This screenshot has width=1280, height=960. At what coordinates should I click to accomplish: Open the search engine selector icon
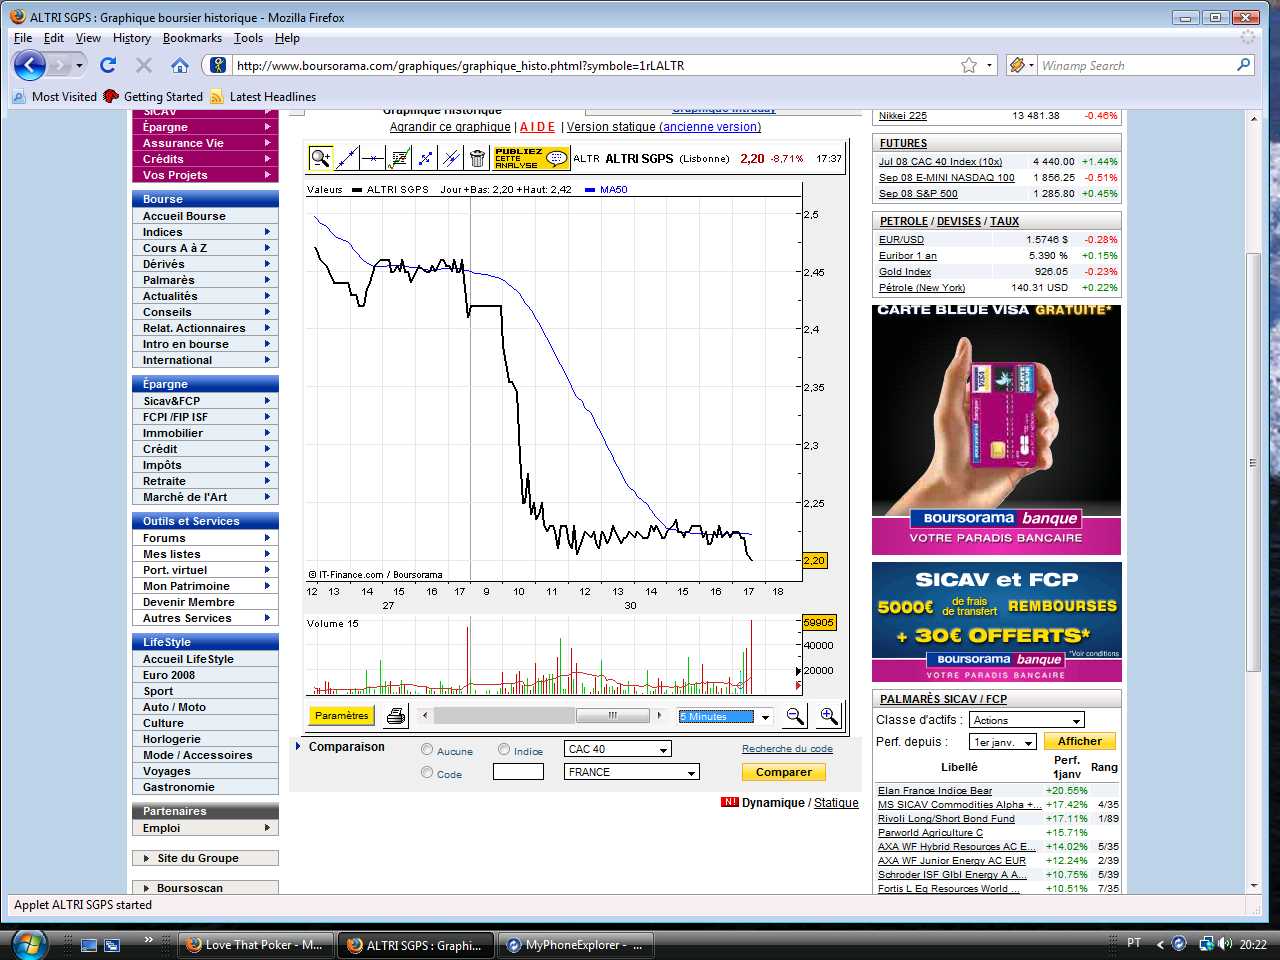[x=1021, y=65]
